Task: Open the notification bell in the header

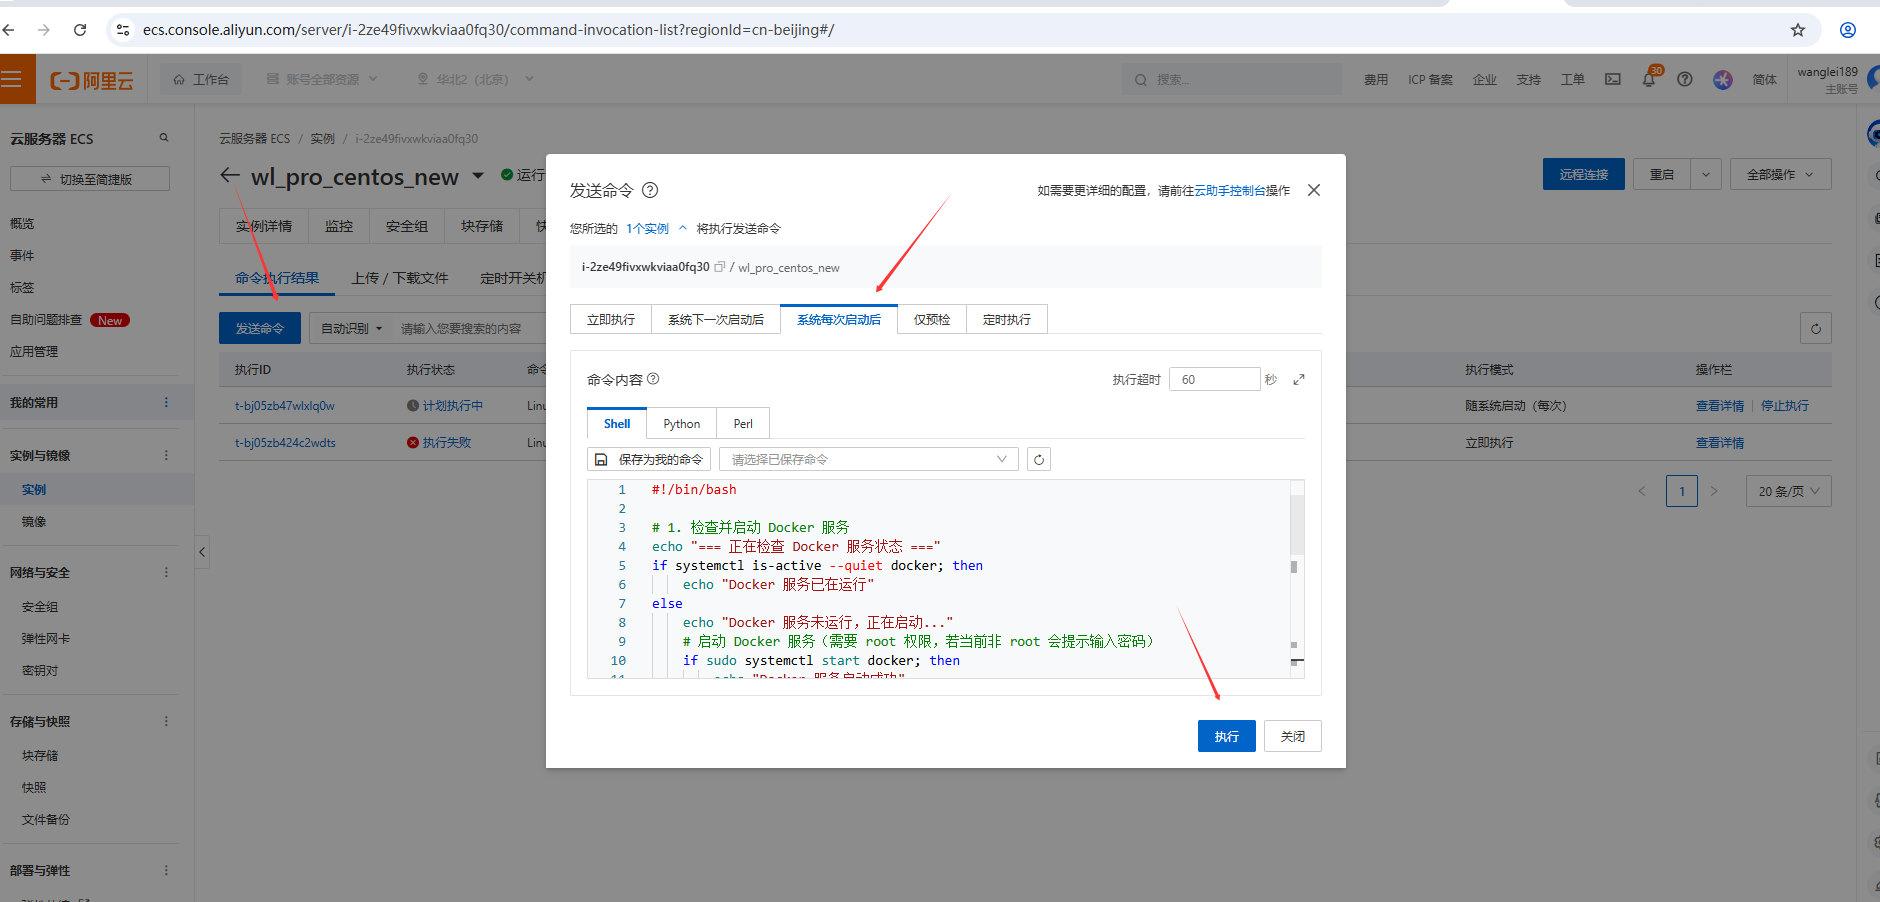Action: (x=1648, y=80)
